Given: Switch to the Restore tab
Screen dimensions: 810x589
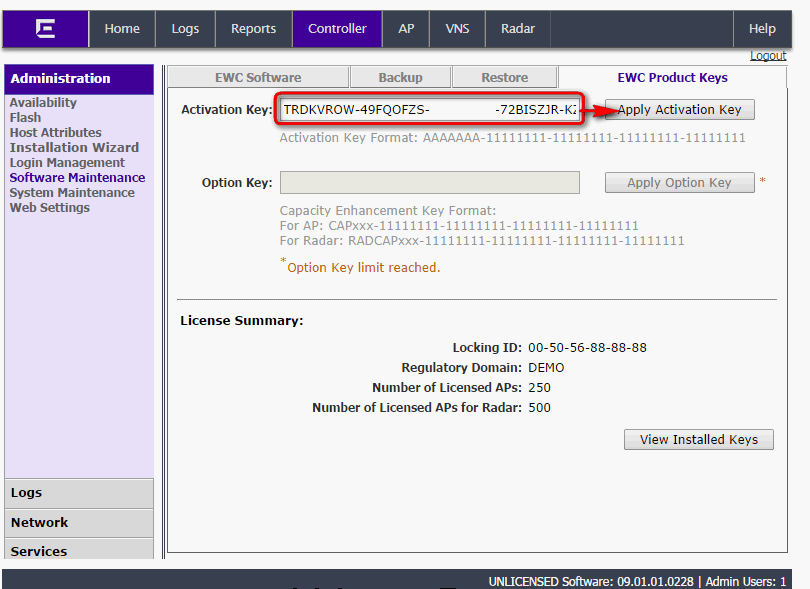Looking at the screenshot, I should point(505,78).
